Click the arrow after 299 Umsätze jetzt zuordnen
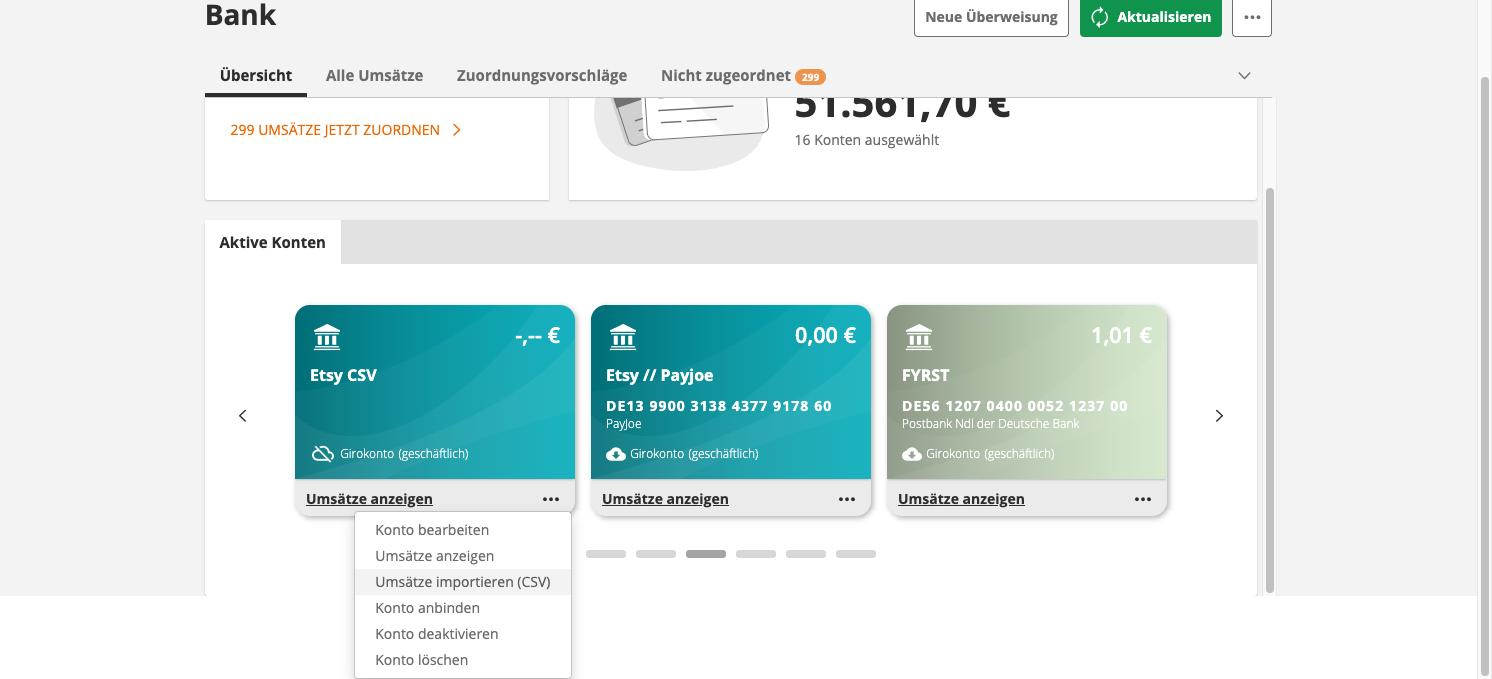The width and height of the screenshot is (1492, 679). pyautogui.click(x=456, y=130)
